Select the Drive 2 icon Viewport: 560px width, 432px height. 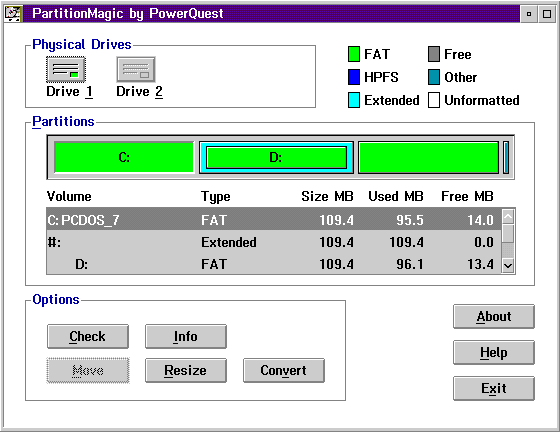[136, 69]
